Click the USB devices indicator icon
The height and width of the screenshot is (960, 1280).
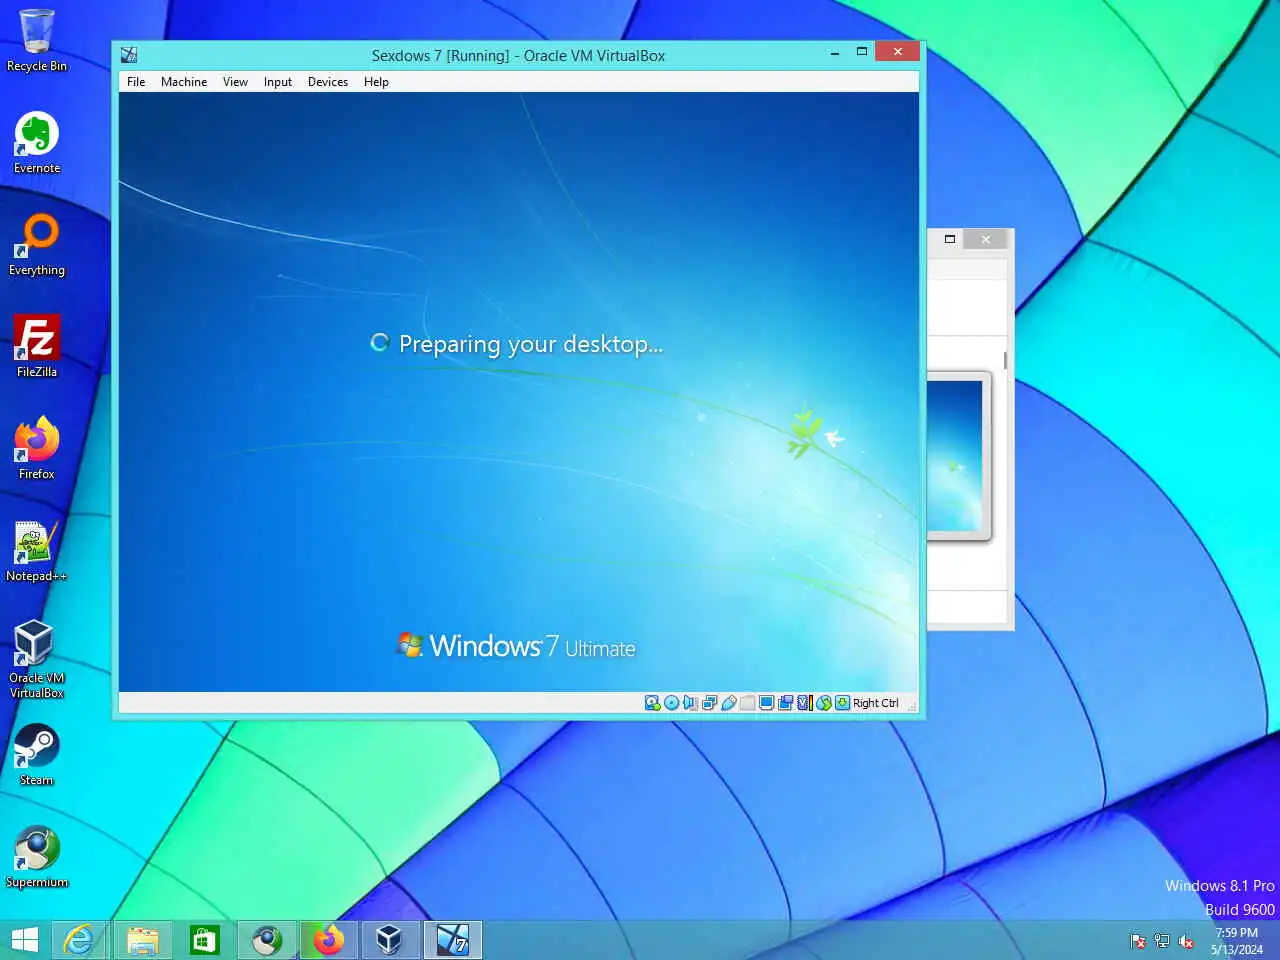[729, 703]
